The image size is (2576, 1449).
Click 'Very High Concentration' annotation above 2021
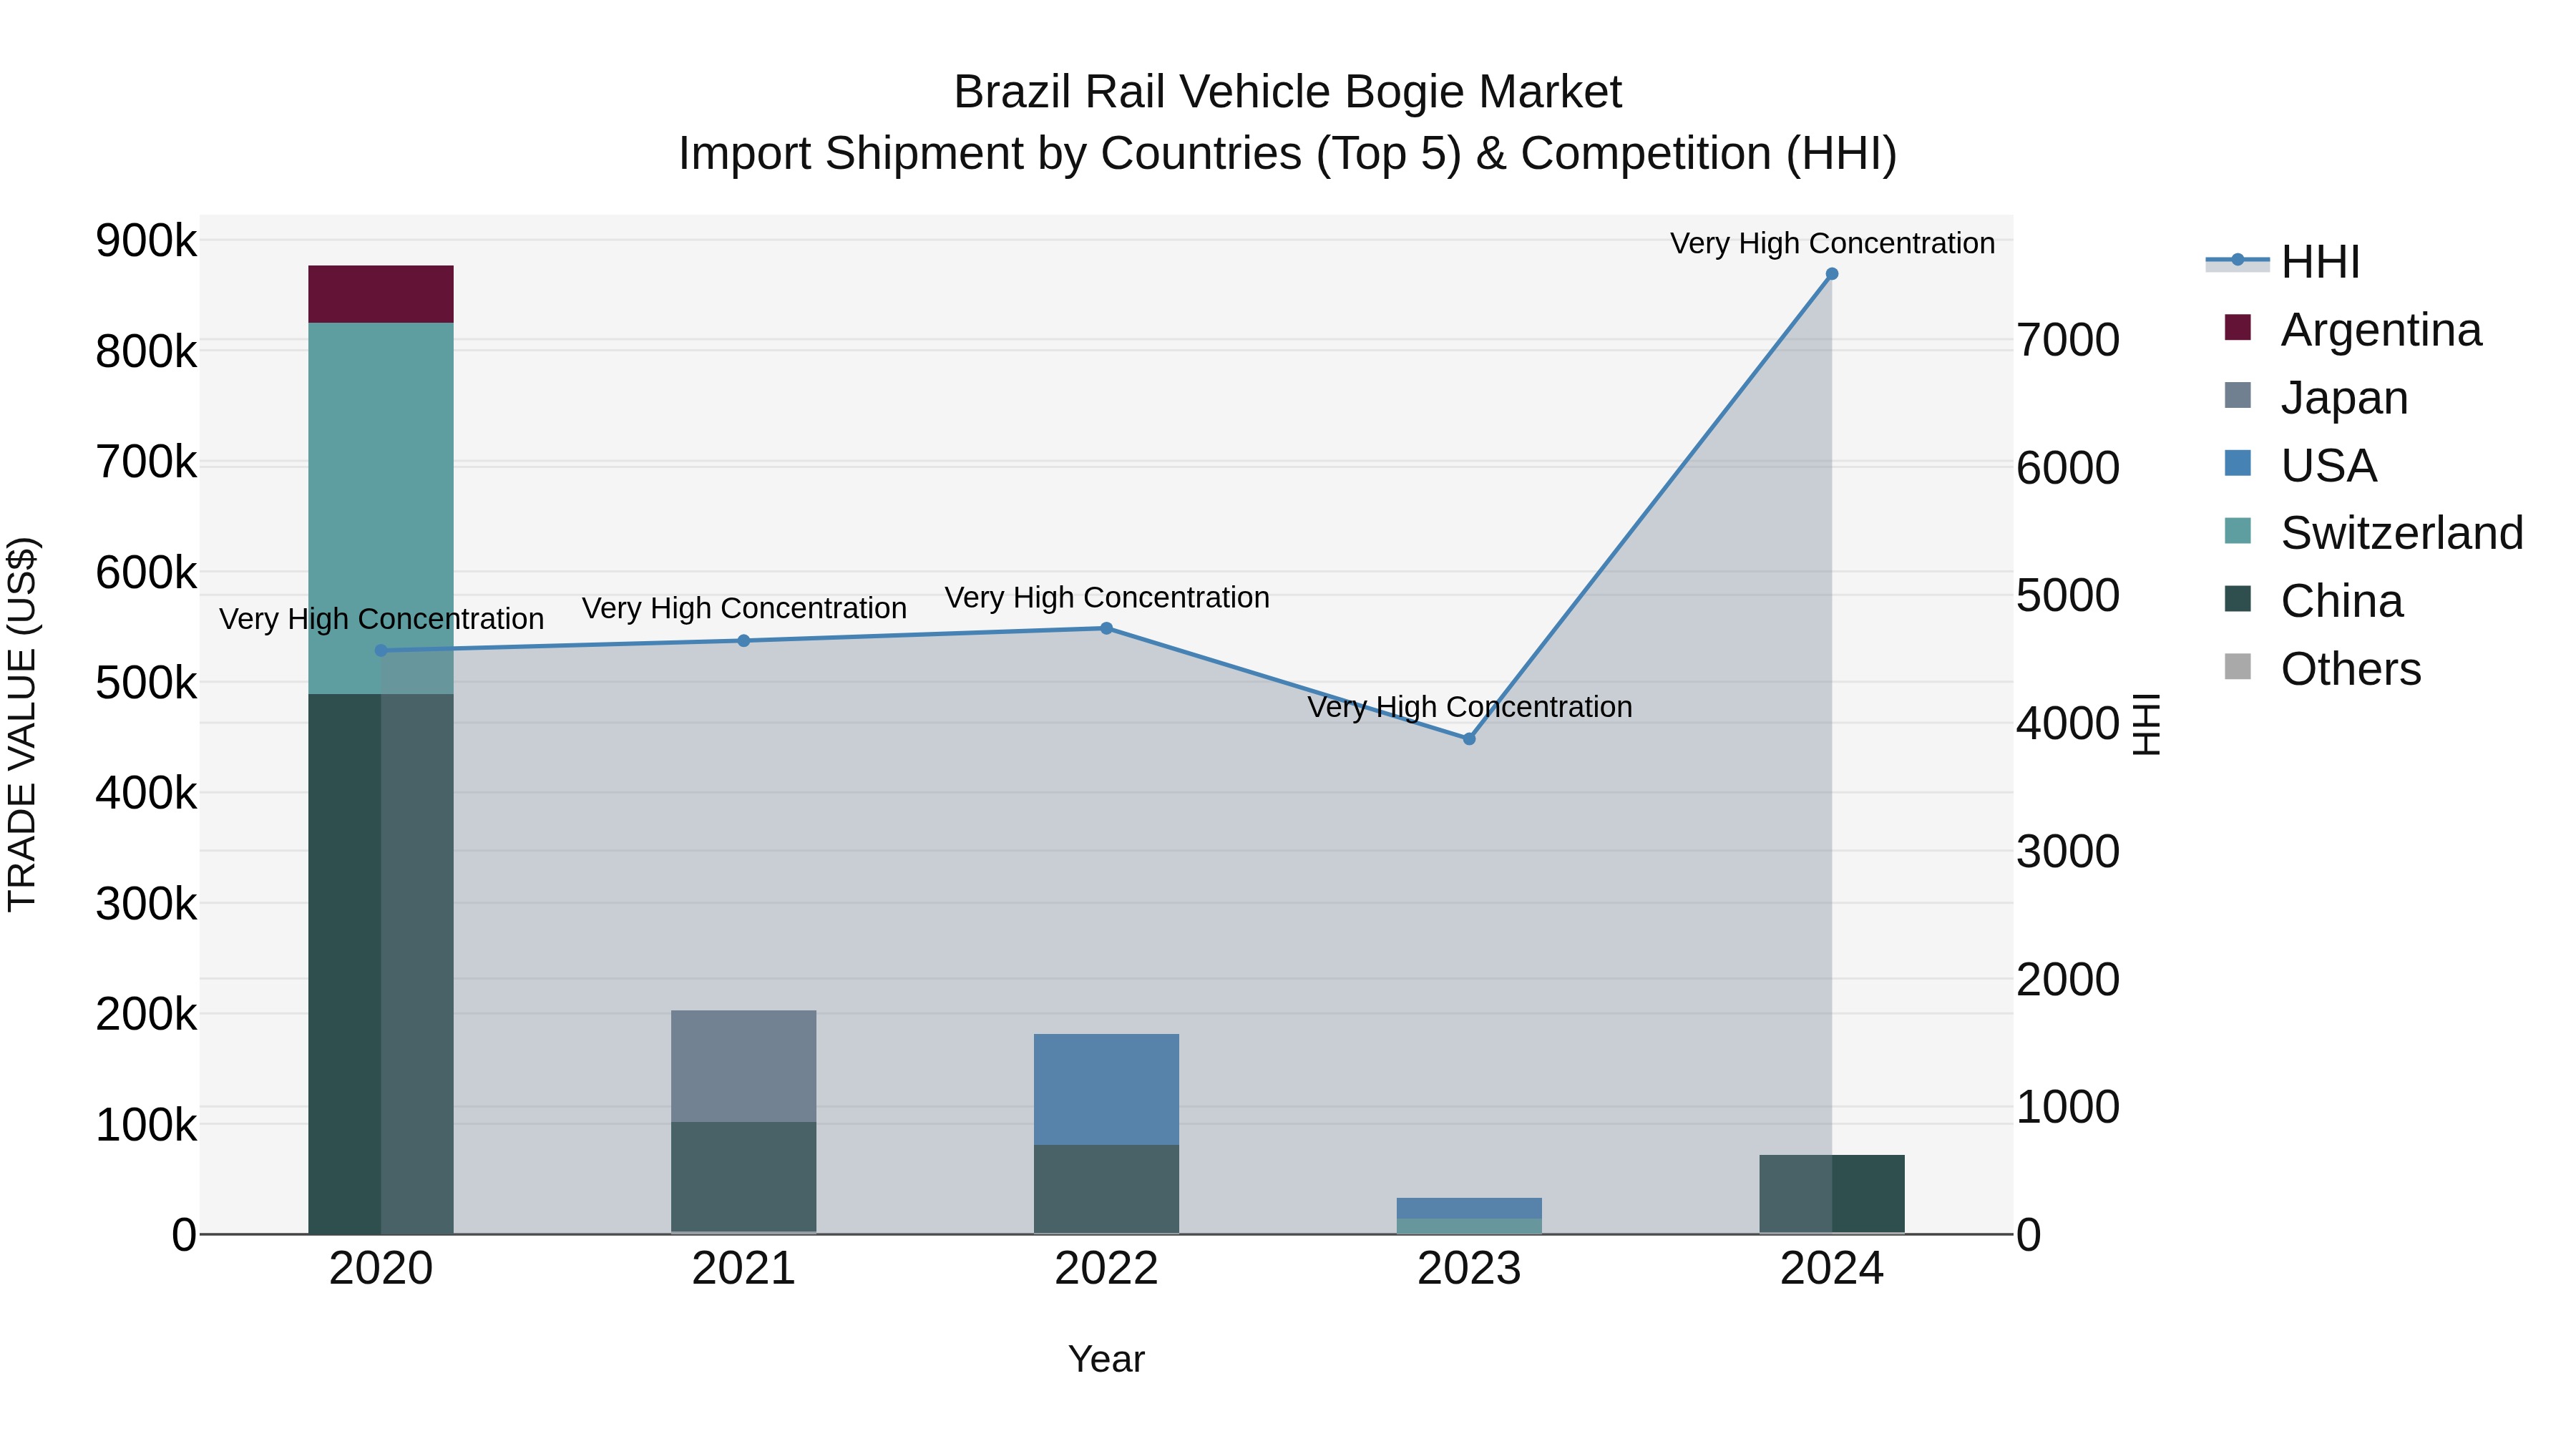click(x=744, y=609)
